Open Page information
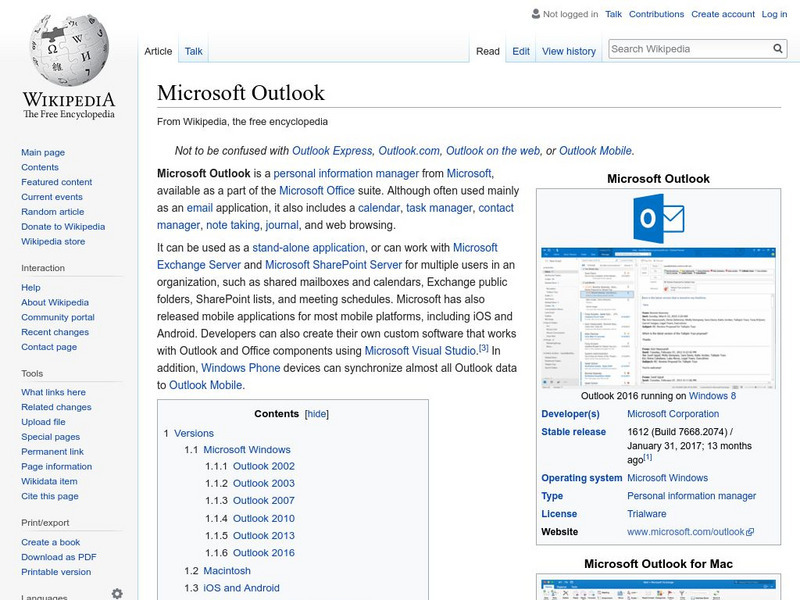The image size is (800, 600). point(57,466)
